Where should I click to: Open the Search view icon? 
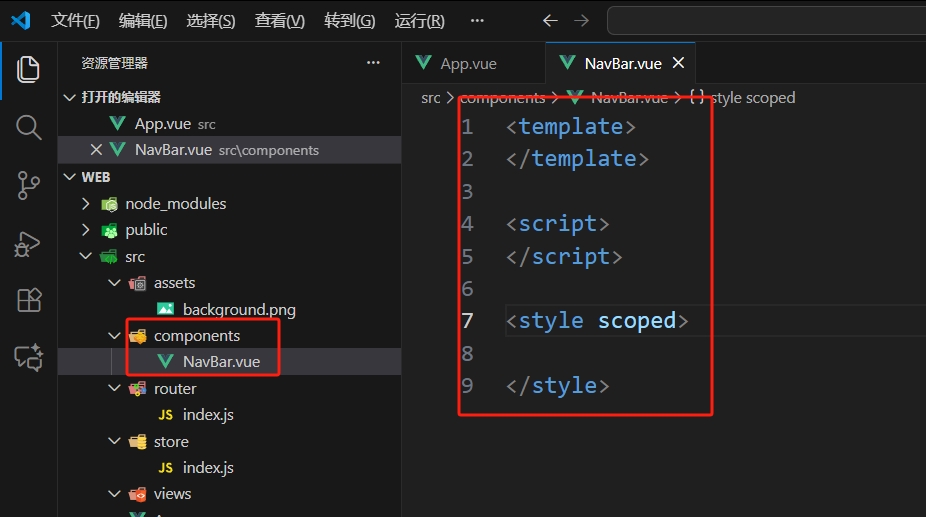click(x=28, y=127)
